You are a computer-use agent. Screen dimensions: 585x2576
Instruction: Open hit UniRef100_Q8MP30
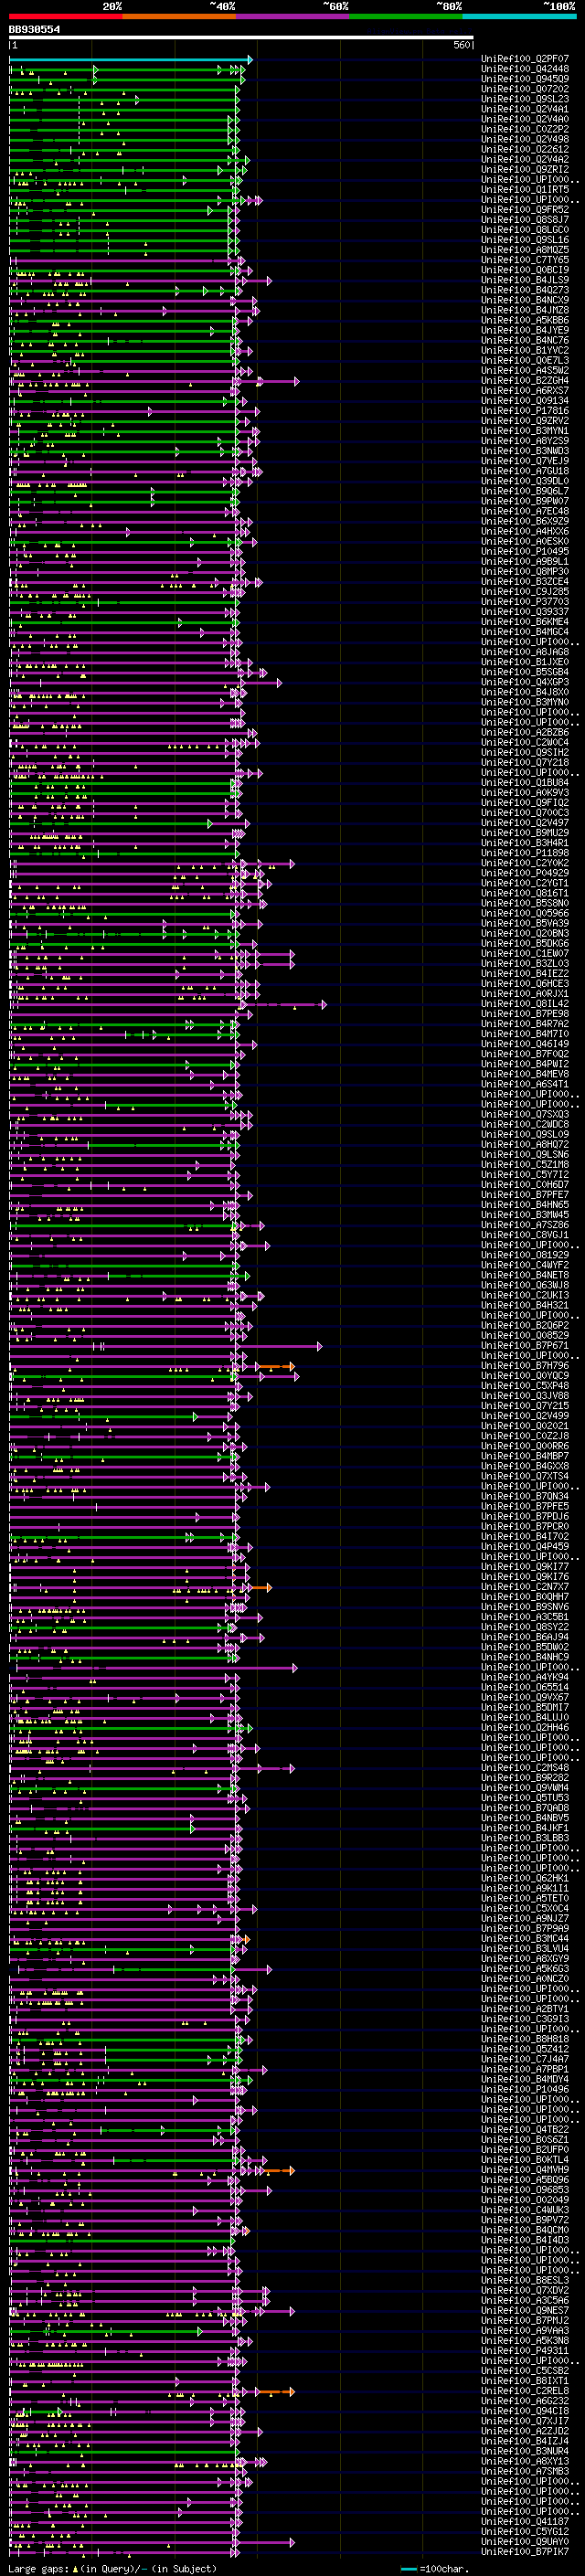click(x=524, y=571)
